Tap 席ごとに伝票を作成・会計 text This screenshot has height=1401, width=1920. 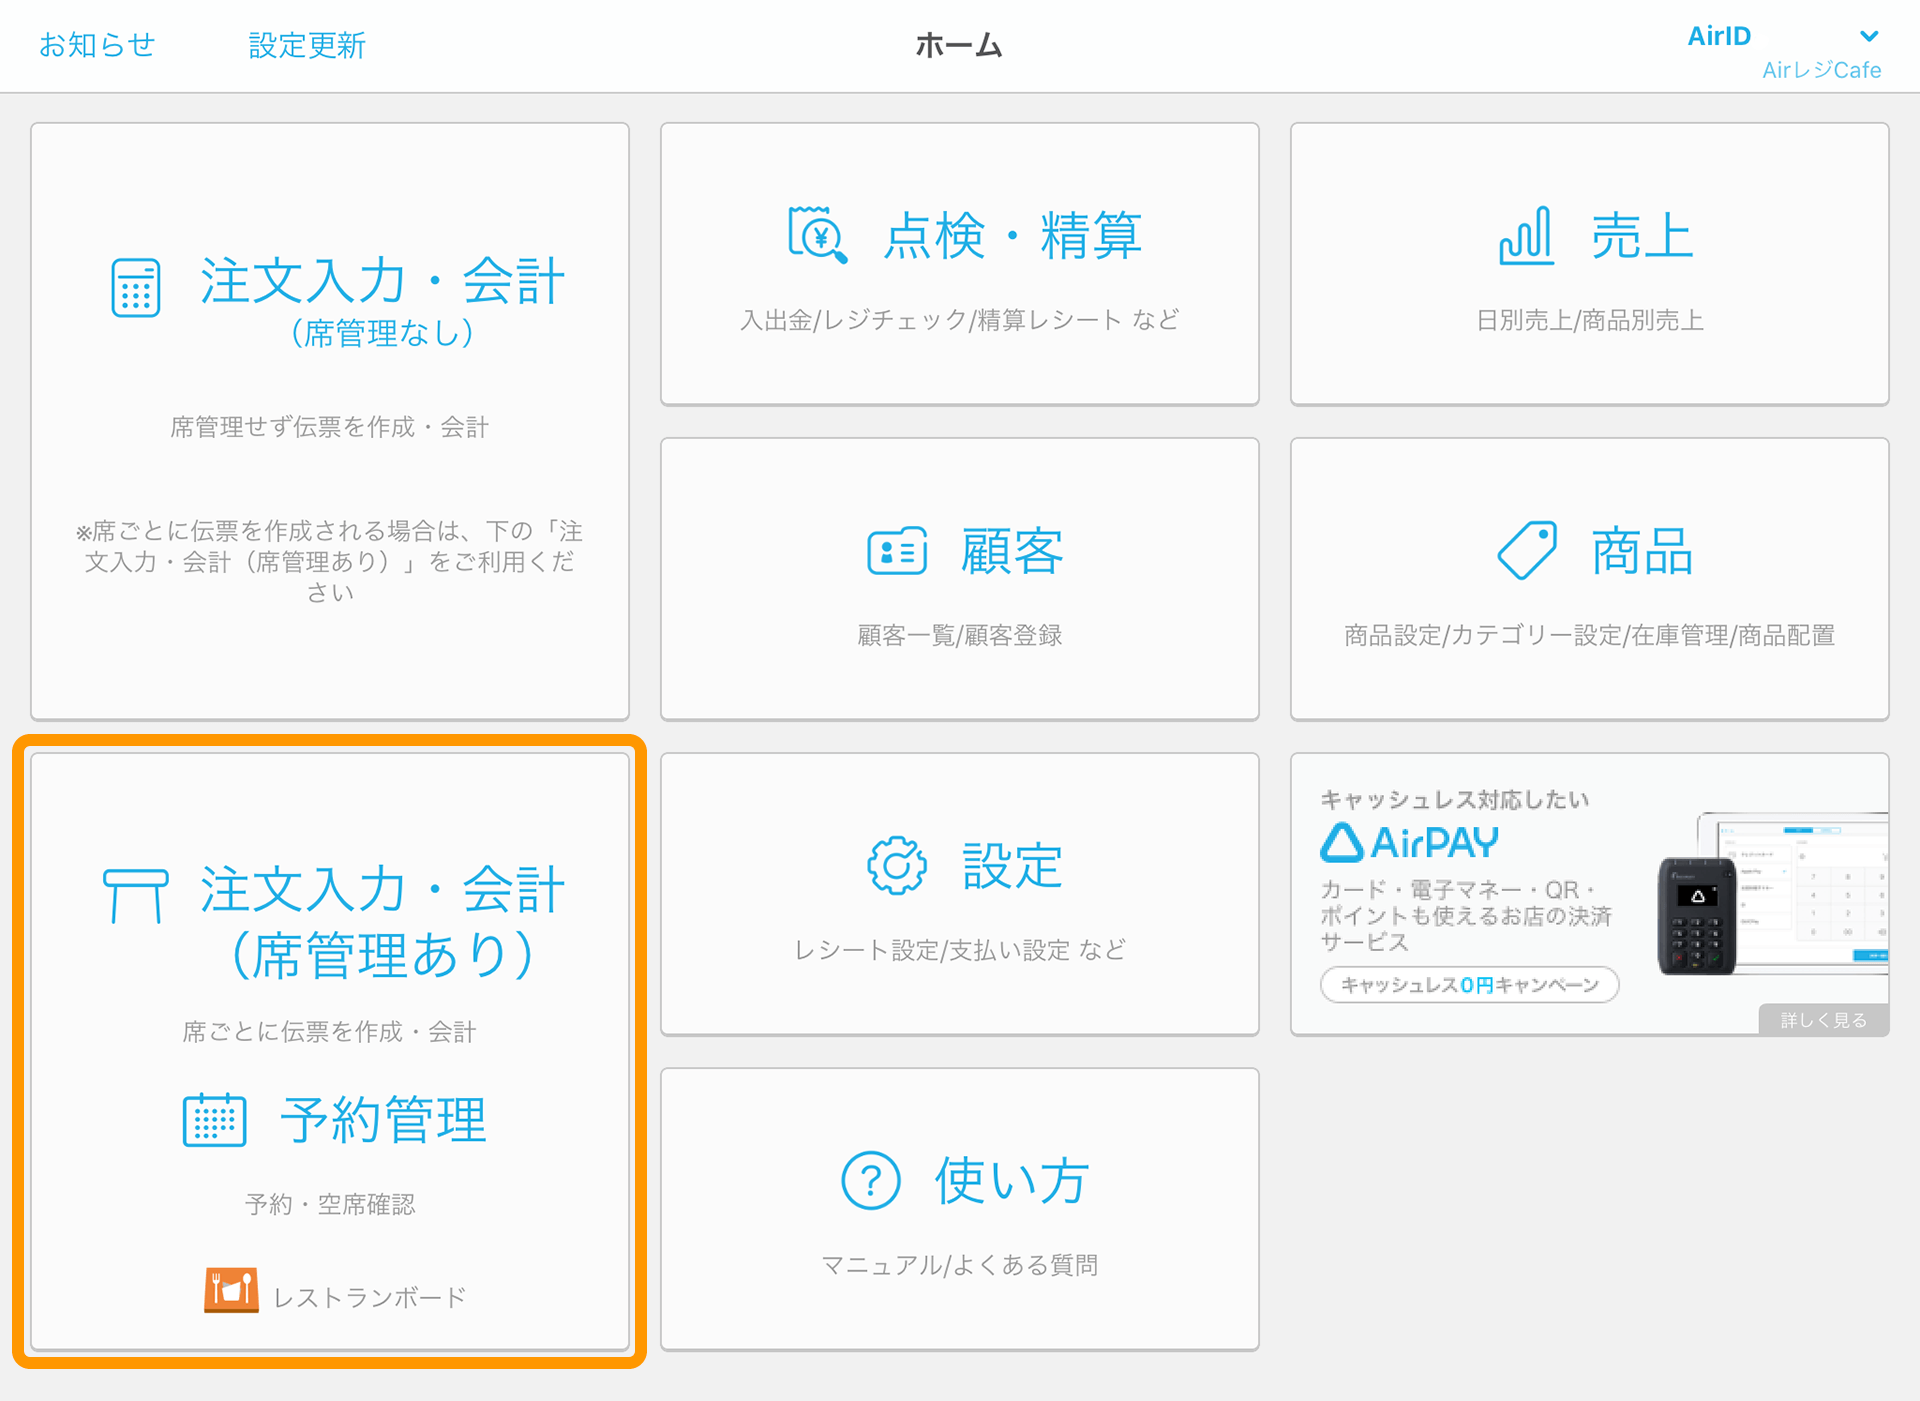click(330, 1031)
